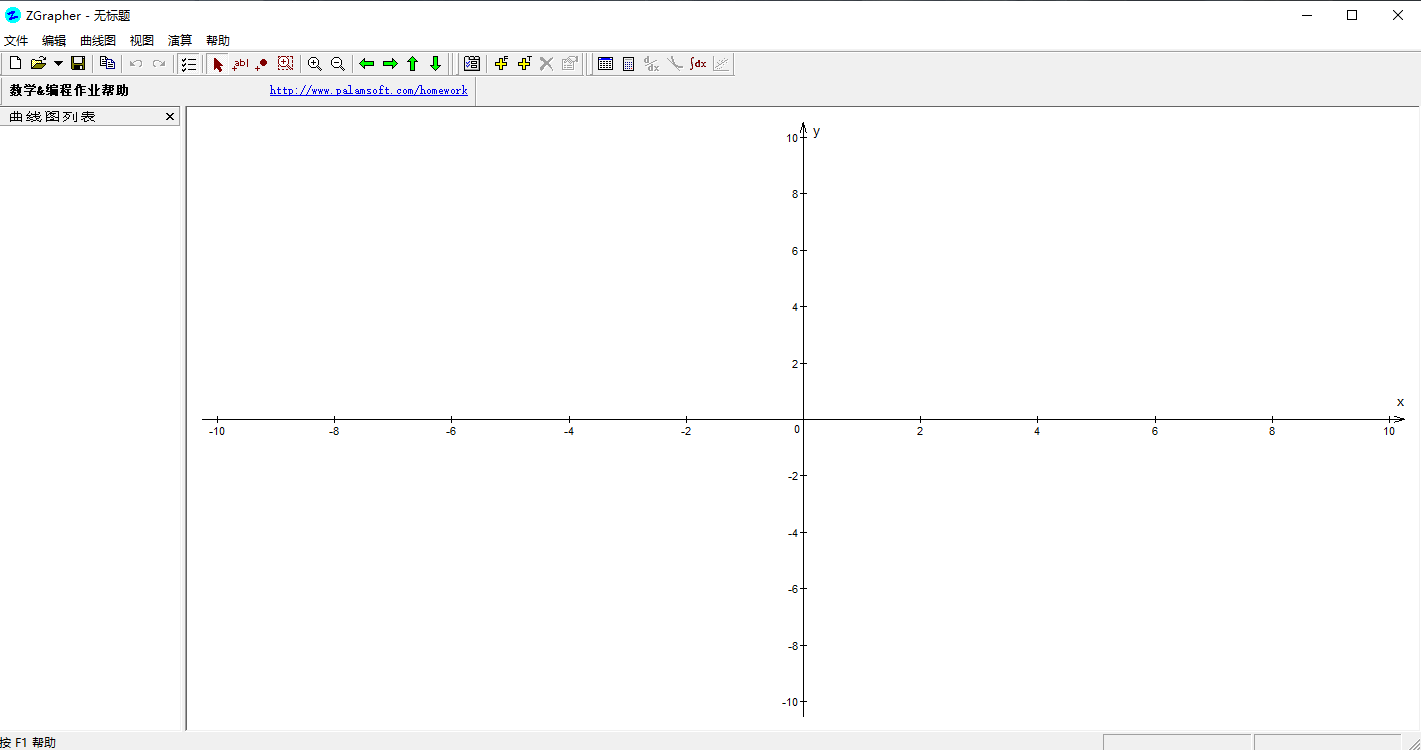Zoom out with the magnifier minus icon
The image size is (1421, 750).
(x=338, y=64)
